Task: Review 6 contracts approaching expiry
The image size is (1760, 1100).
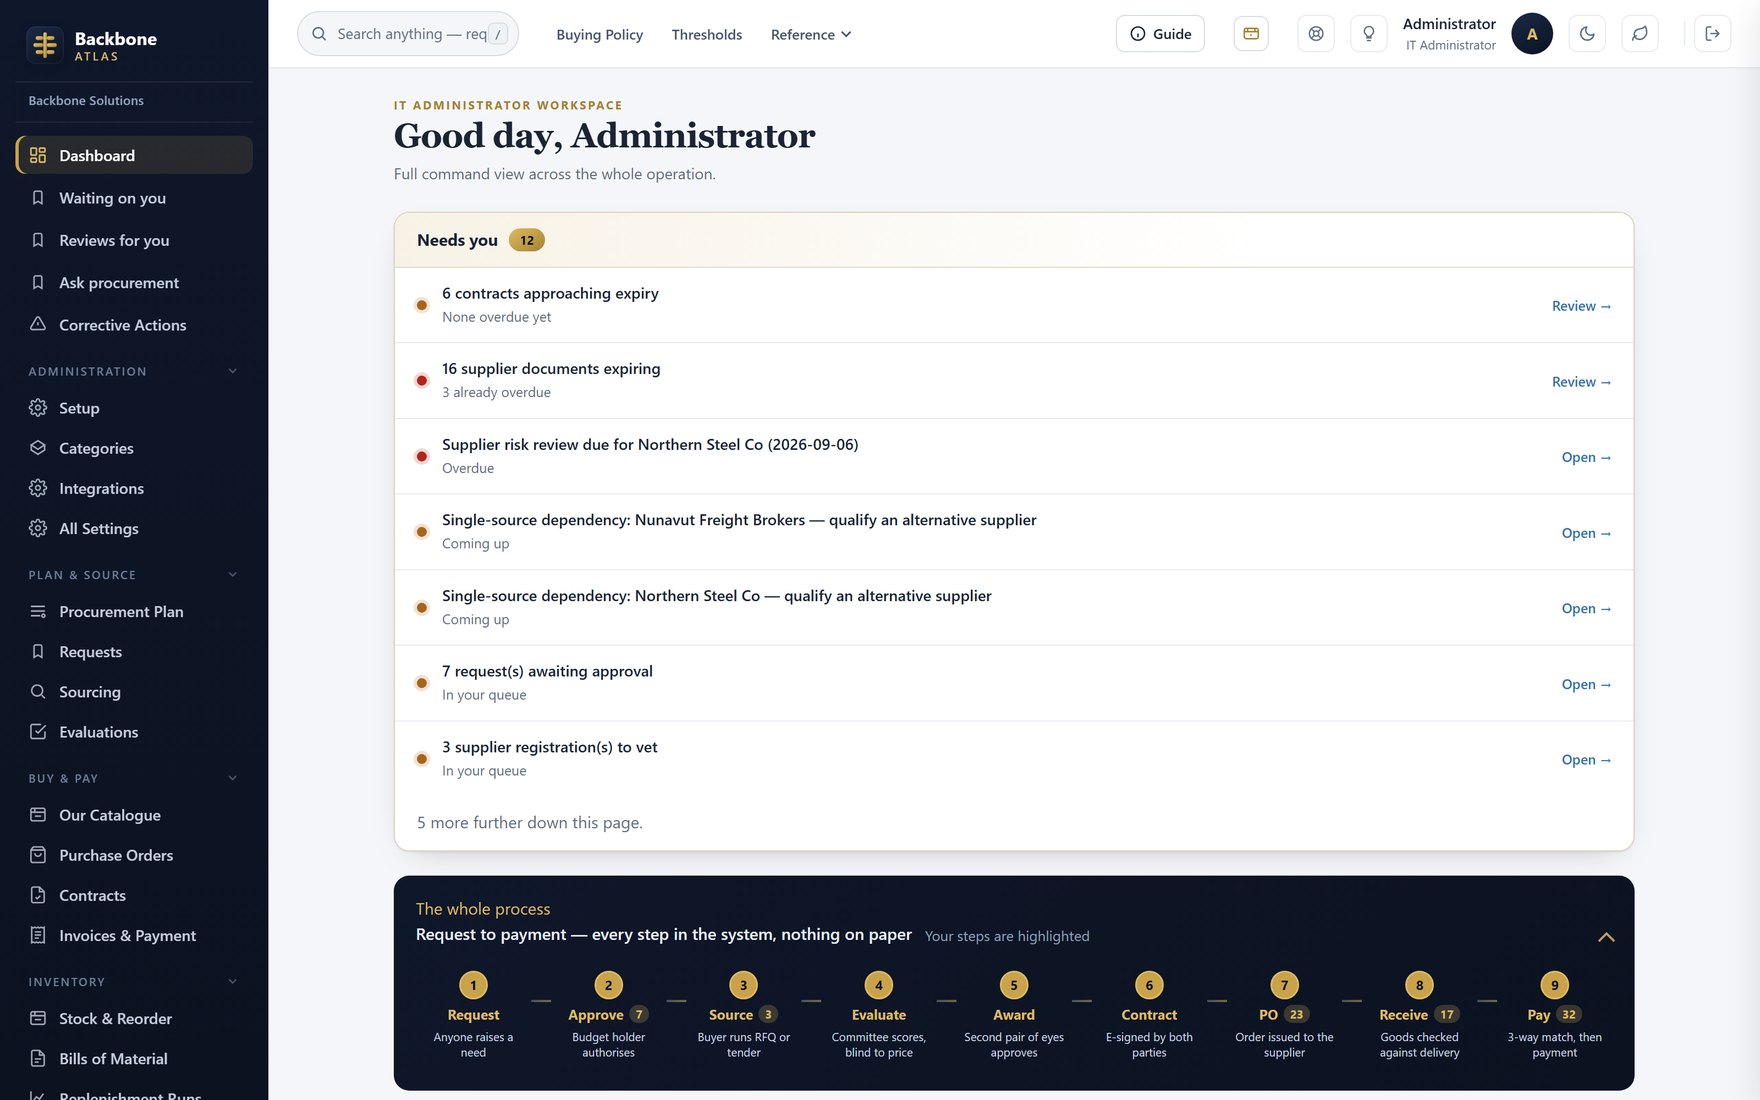Action: [x=1581, y=306]
